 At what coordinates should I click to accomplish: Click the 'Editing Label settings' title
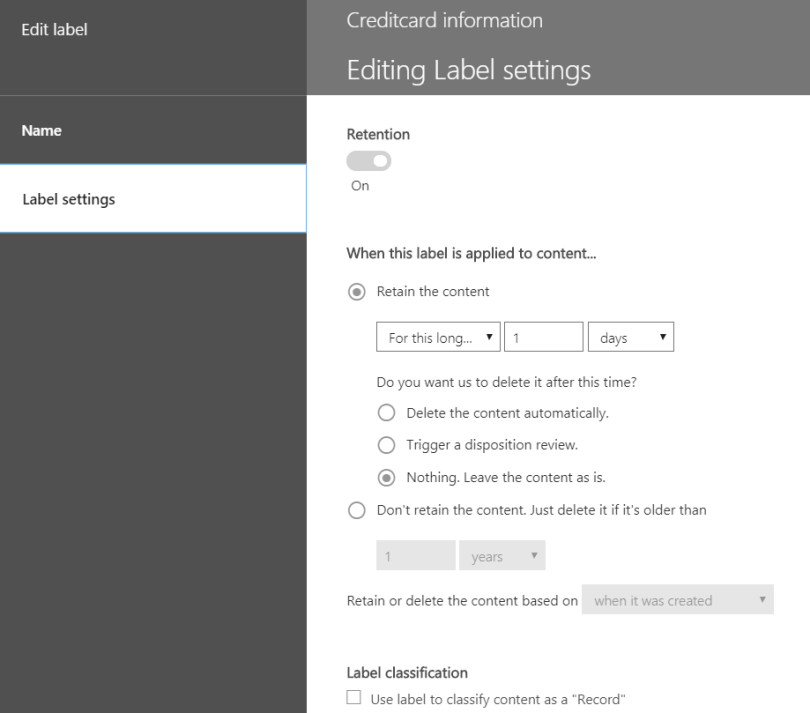pyautogui.click(x=468, y=69)
